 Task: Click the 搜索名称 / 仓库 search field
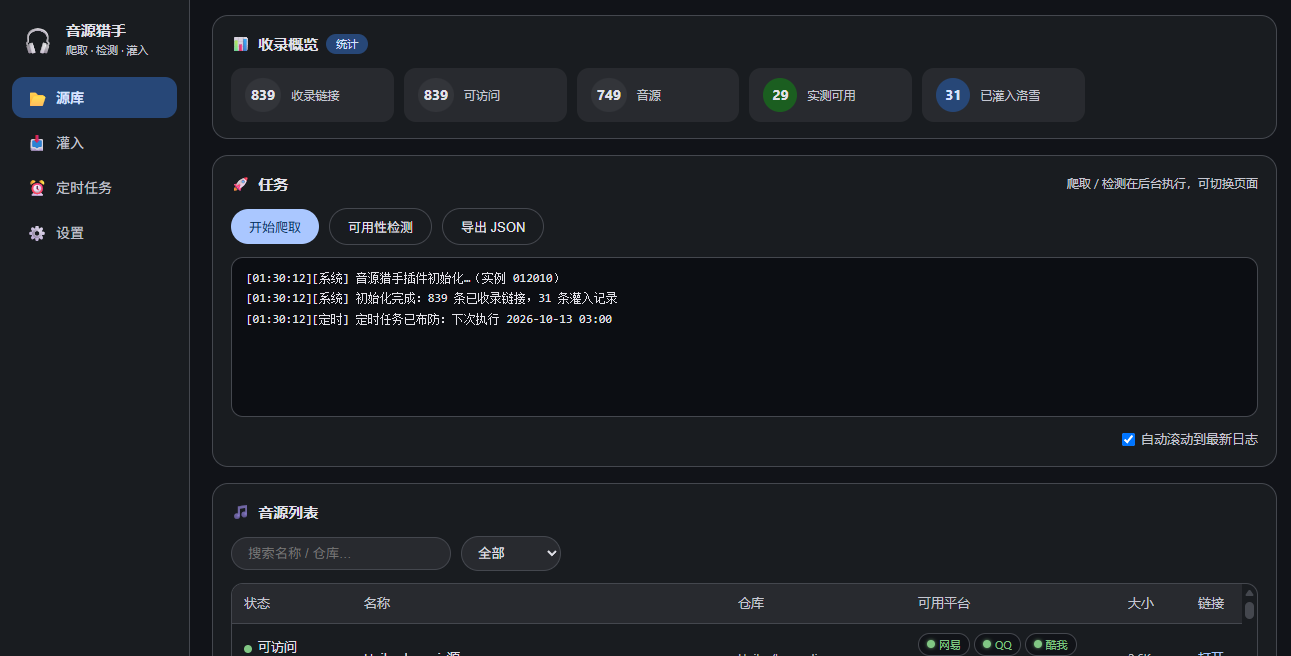[341, 553]
